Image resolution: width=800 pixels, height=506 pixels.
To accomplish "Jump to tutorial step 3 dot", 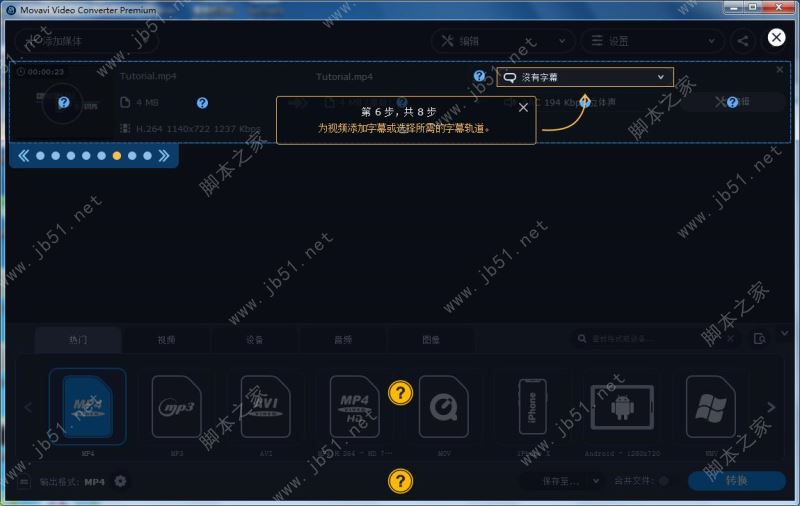I will 71,156.
